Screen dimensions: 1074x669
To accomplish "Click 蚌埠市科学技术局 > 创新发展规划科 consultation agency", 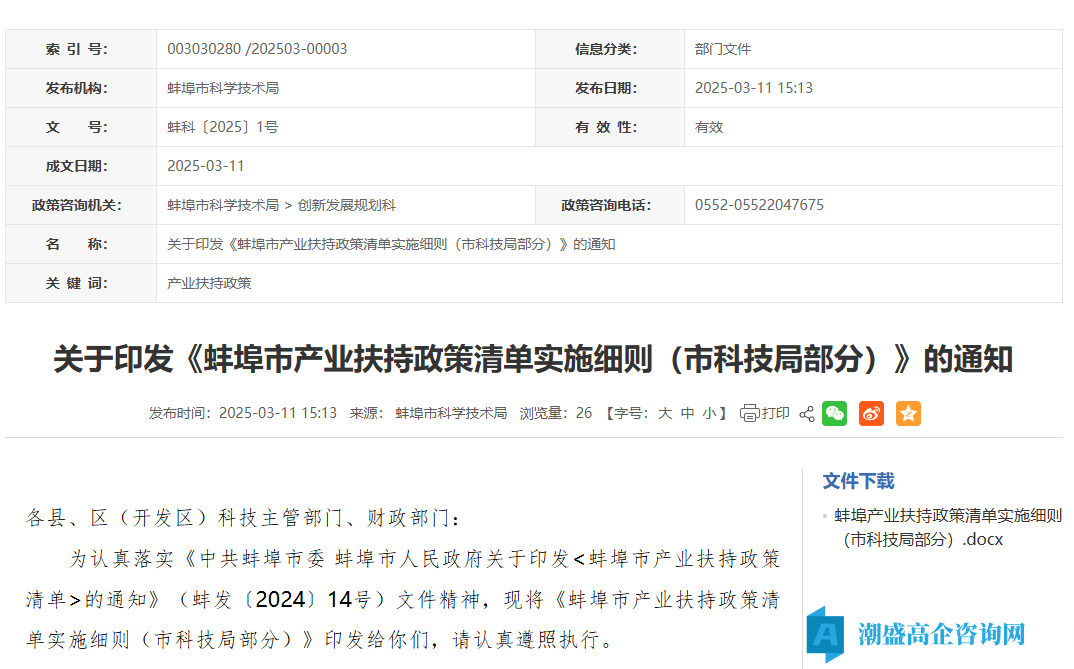I will pos(281,205).
